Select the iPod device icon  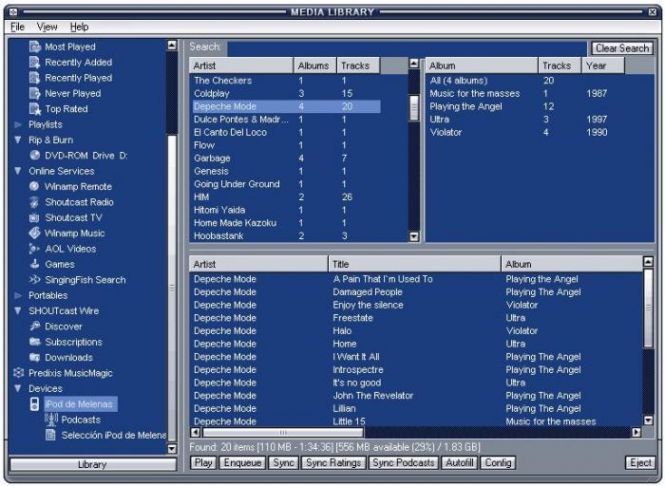coord(35,404)
